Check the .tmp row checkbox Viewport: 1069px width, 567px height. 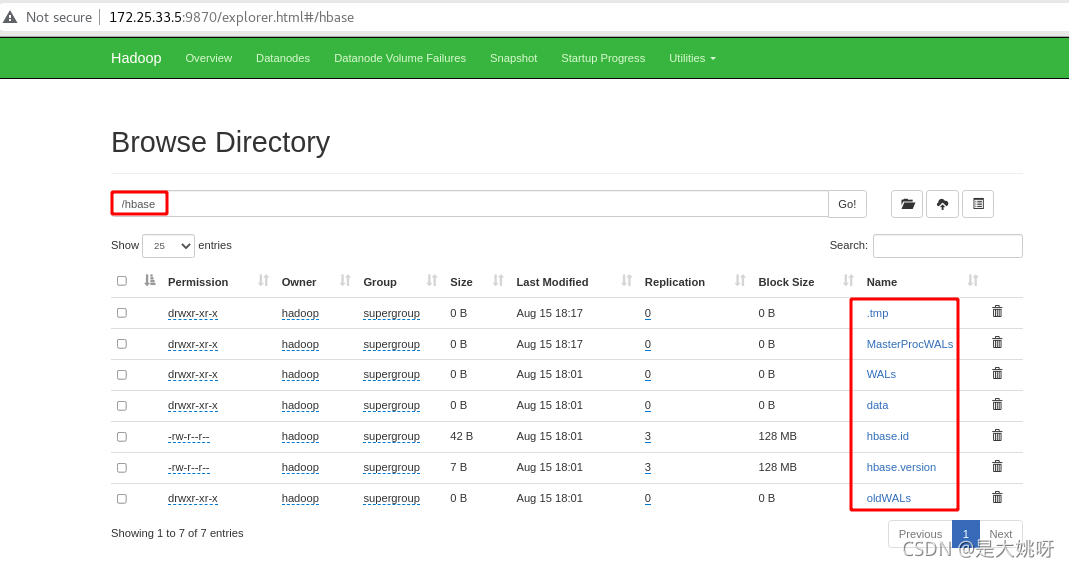click(x=122, y=313)
